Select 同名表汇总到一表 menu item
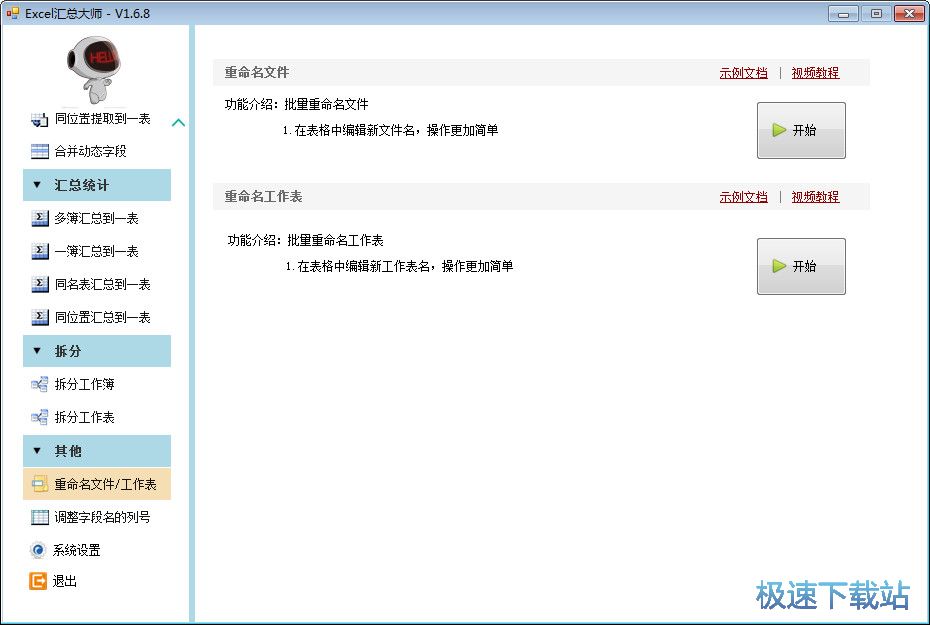Image resolution: width=930 pixels, height=625 pixels. 102,285
